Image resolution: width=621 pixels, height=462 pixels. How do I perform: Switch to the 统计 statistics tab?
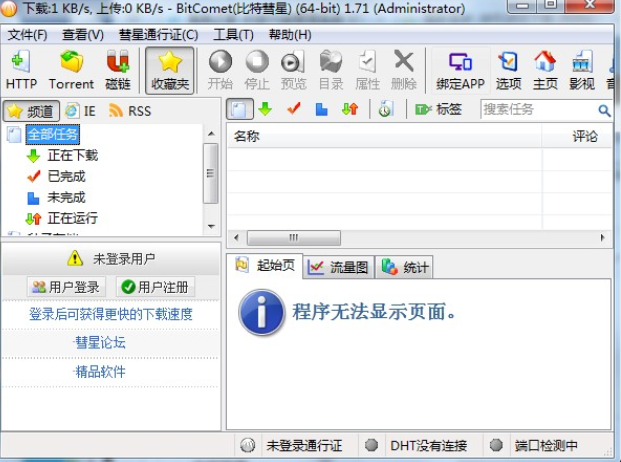(x=404, y=268)
